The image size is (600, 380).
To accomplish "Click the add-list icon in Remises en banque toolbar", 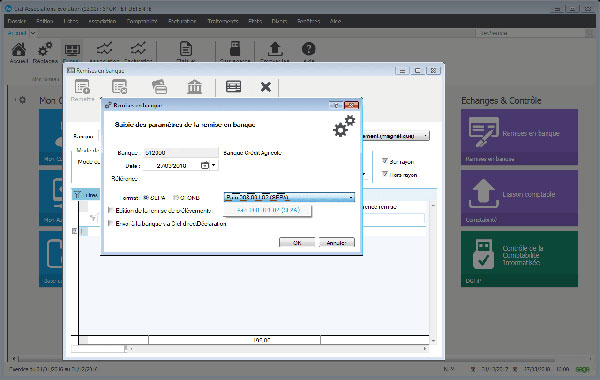I will tap(82, 87).
